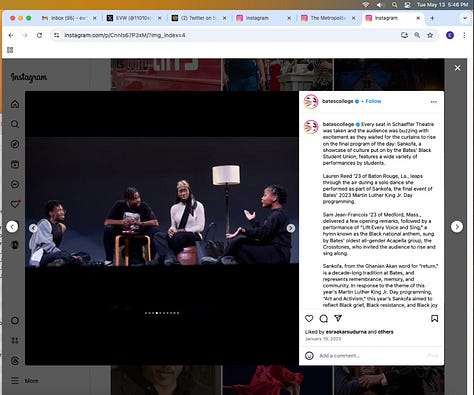Open Threads icon in the sidebar
Viewport: 474px width, 395px height.
[x=15, y=361]
